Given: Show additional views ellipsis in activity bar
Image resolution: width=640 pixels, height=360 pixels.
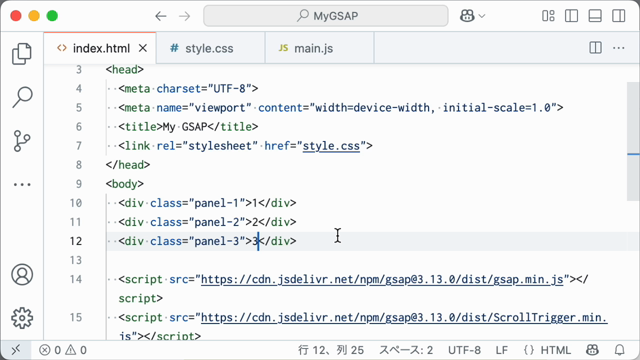Looking at the screenshot, I should [x=22, y=184].
